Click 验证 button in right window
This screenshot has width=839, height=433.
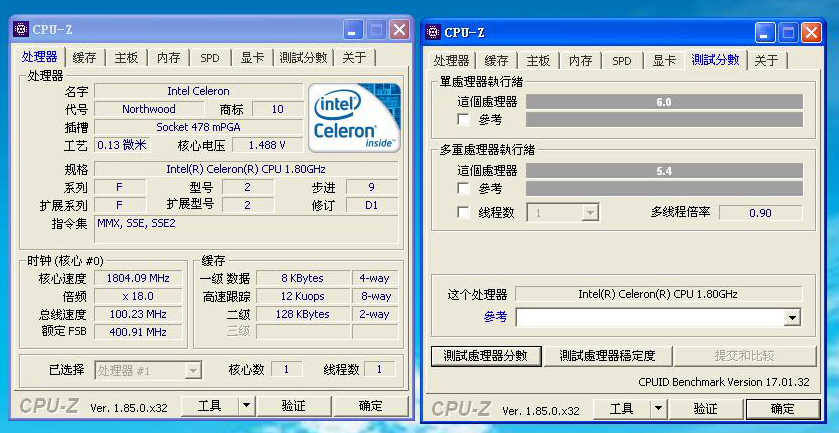[705, 409]
